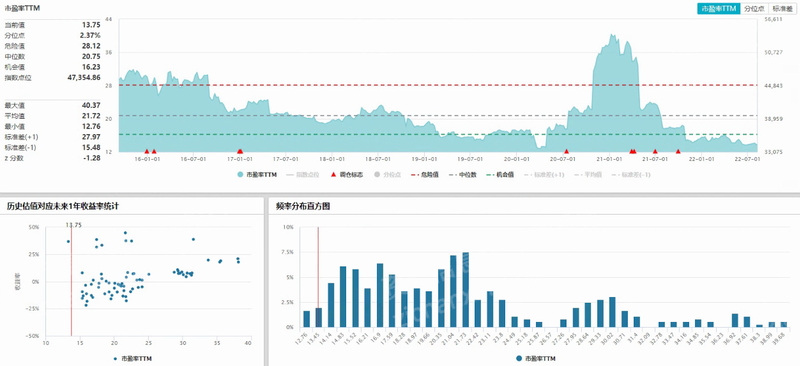Click the 历史估值对应未来1年收益率统计 panel heading
800x366 pixels.
[63, 206]
